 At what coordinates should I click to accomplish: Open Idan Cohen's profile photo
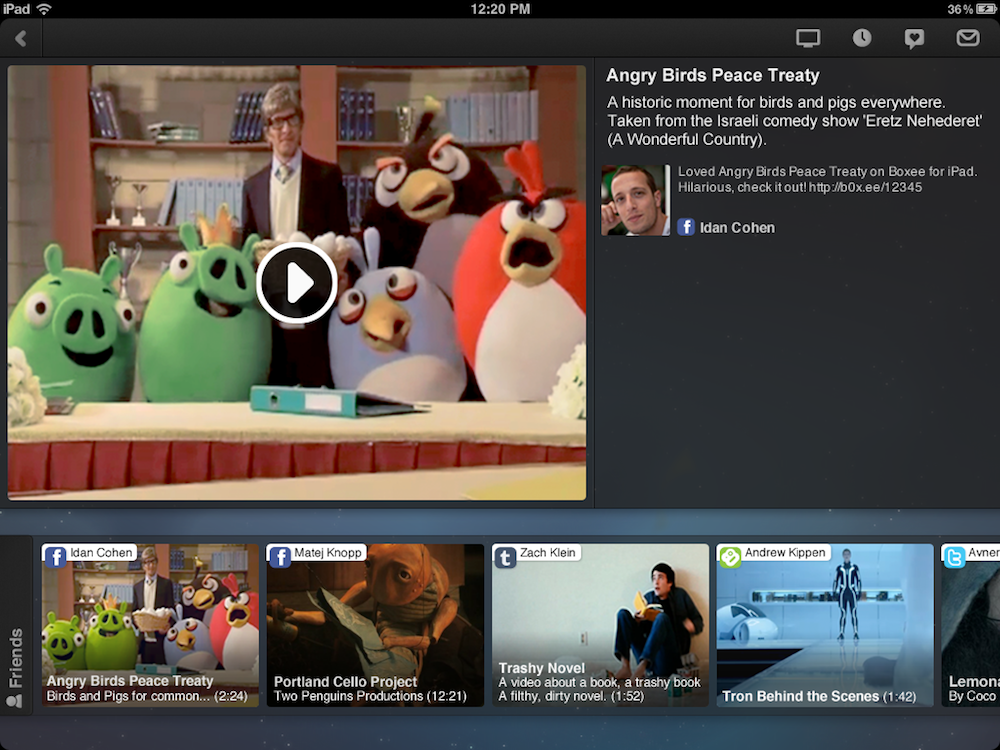[635, 200]
